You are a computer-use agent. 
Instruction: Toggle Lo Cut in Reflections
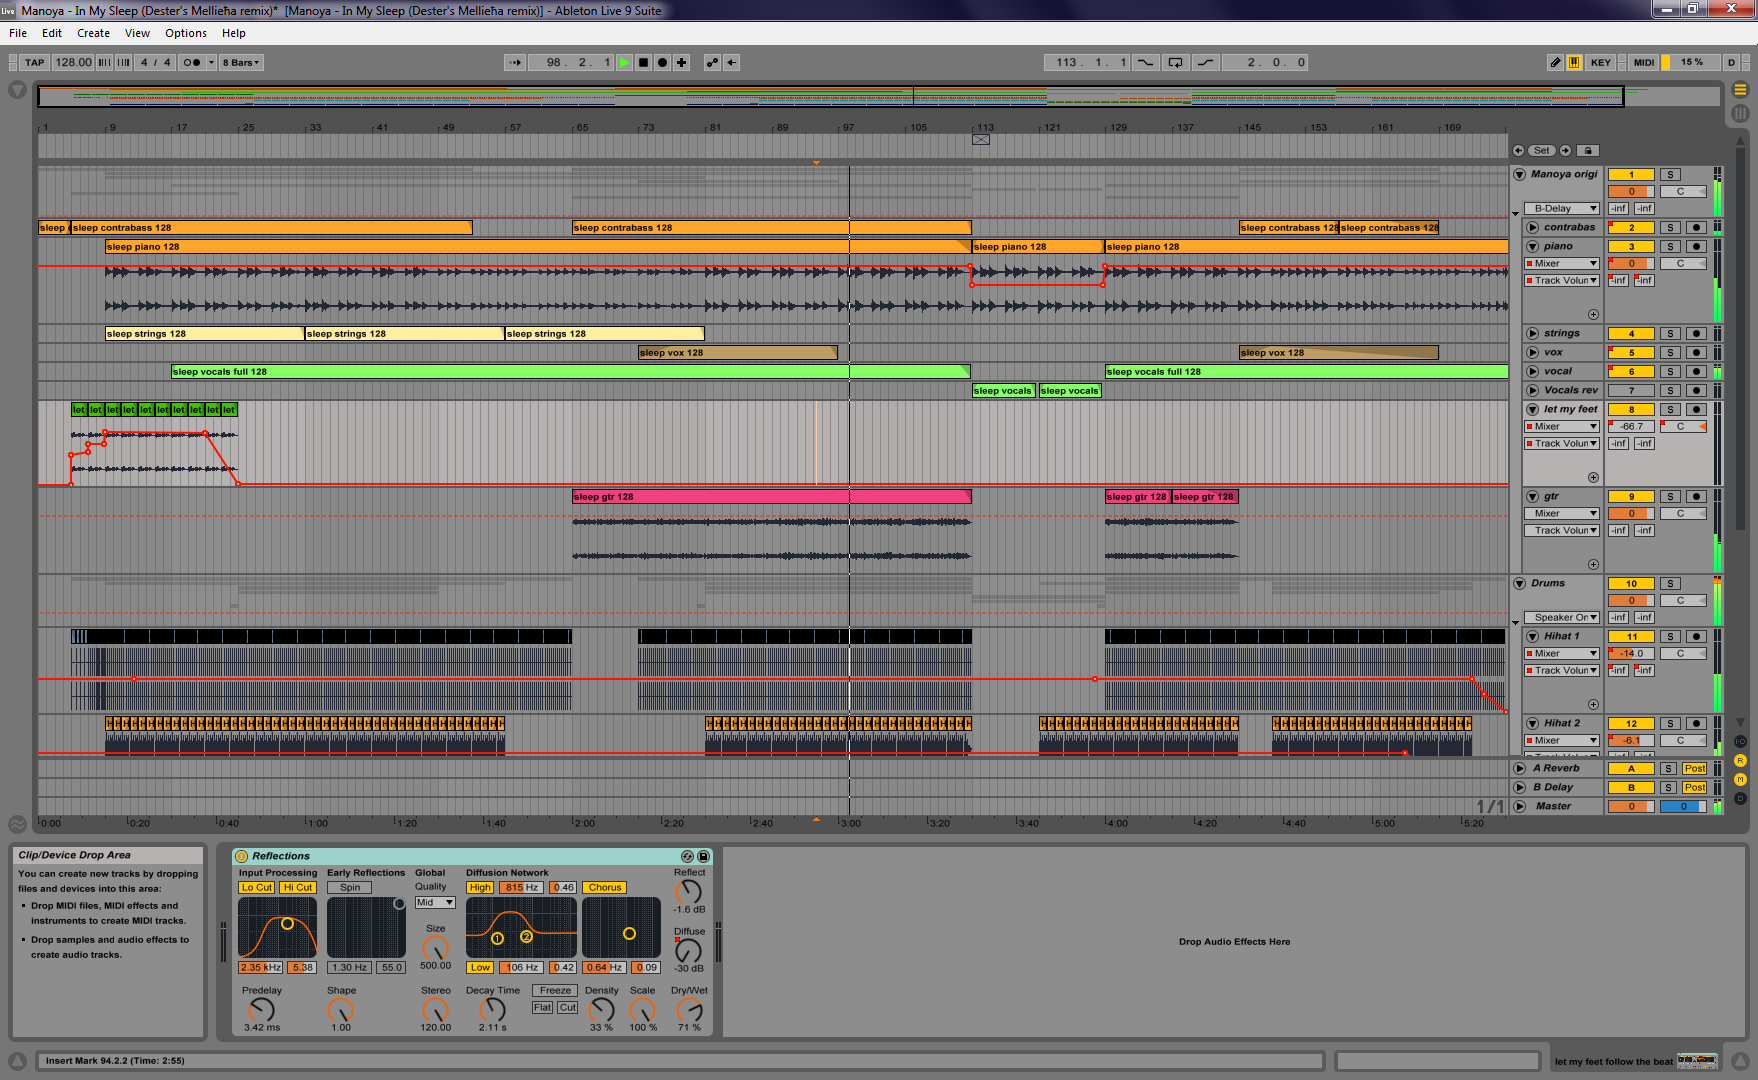tap(256, 888)
